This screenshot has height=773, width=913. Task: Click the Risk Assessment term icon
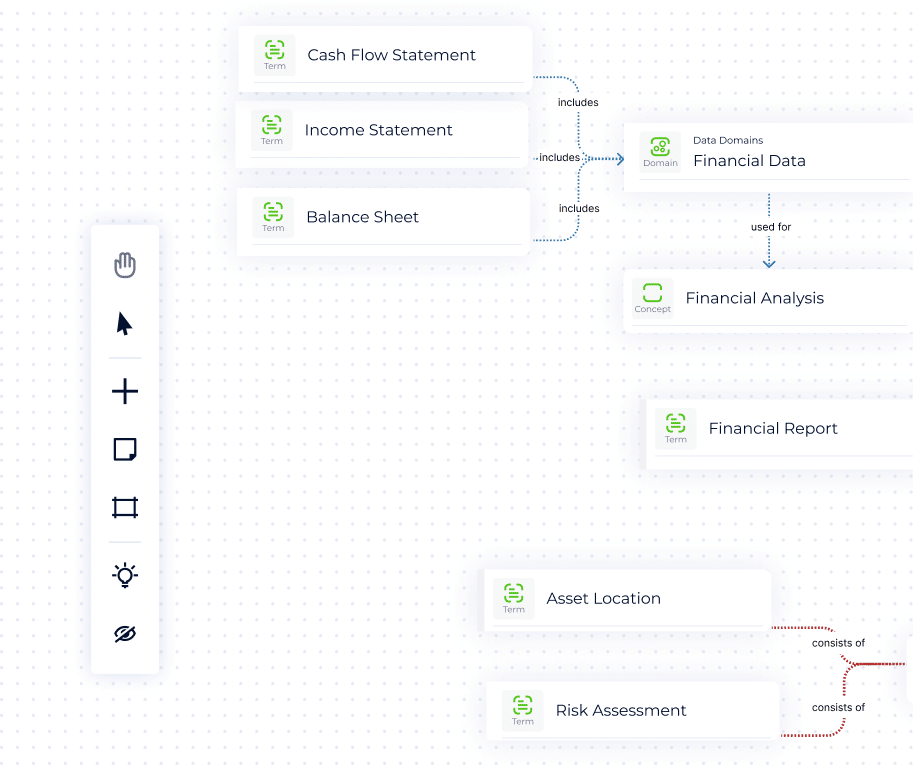pyautogui.click(x=522, y=709)
